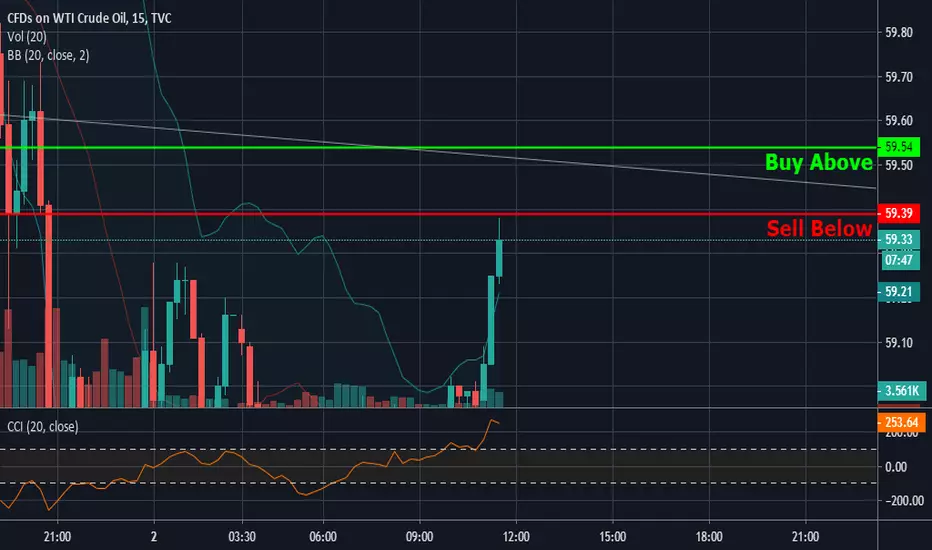Click the 21:00 time label after 18:00

click(805, 536)
